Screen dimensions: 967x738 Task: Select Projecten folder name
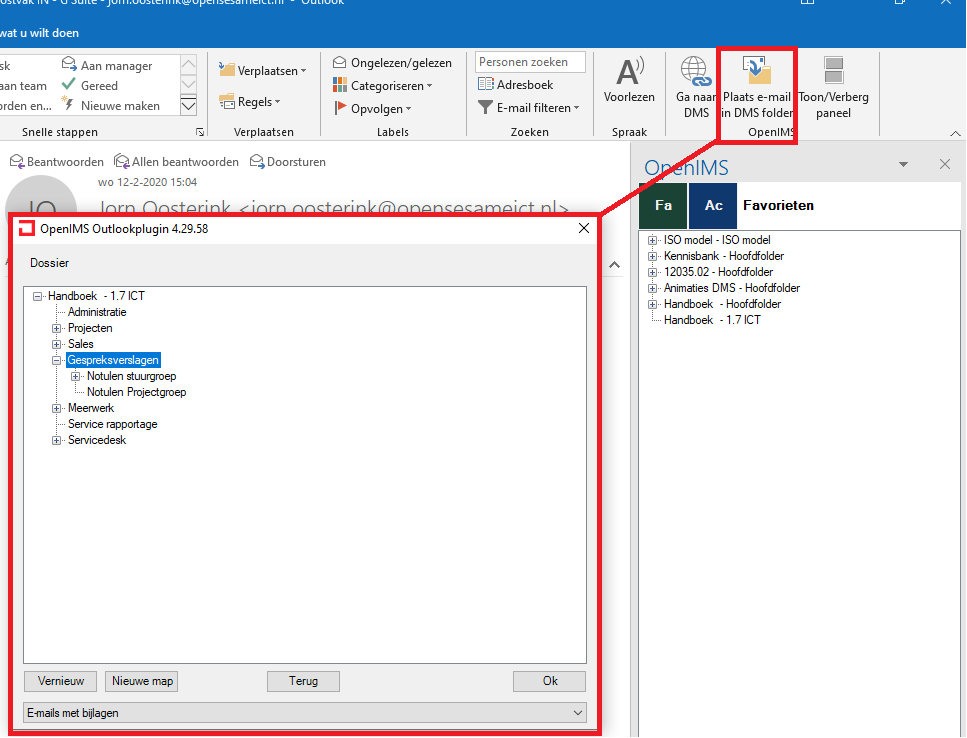coord(90,328)
